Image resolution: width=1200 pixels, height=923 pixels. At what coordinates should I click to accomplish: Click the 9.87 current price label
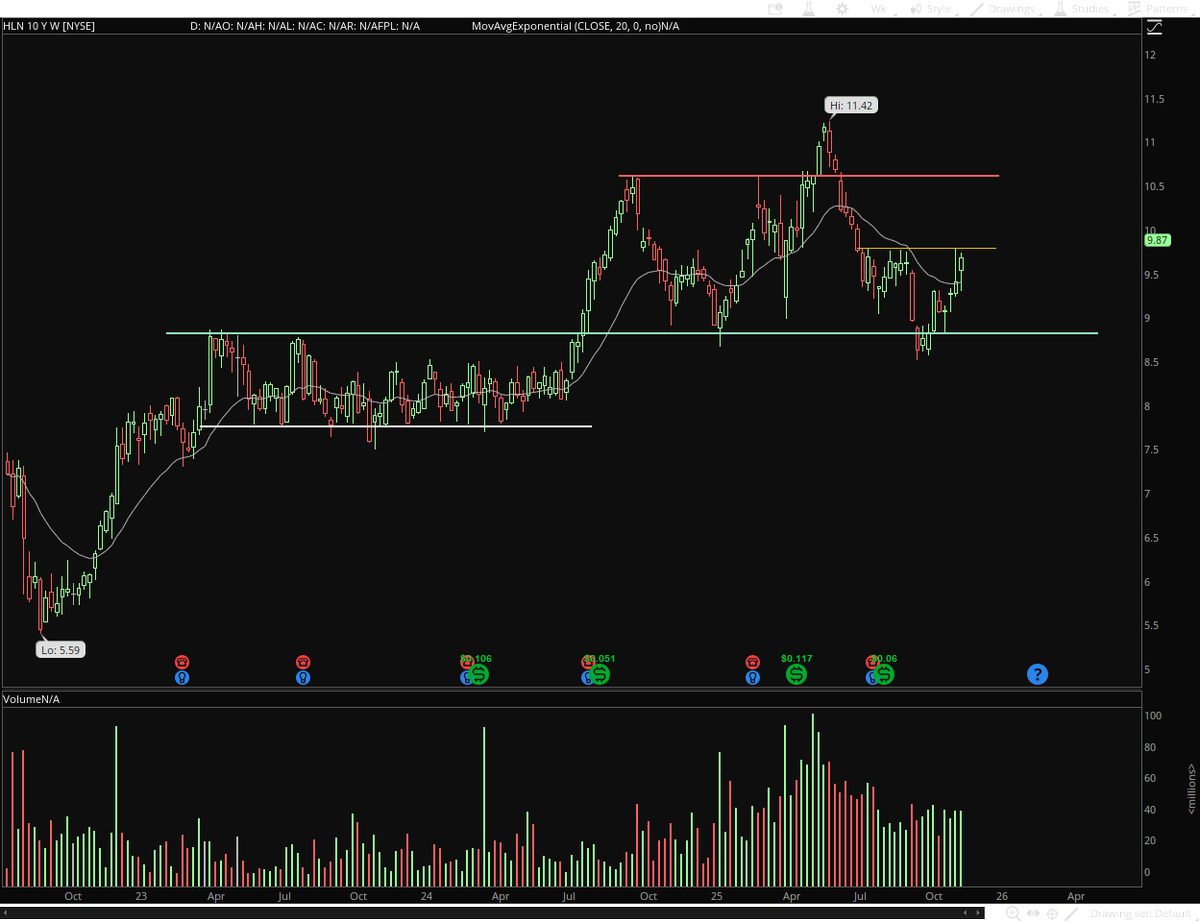(1157, 240)
